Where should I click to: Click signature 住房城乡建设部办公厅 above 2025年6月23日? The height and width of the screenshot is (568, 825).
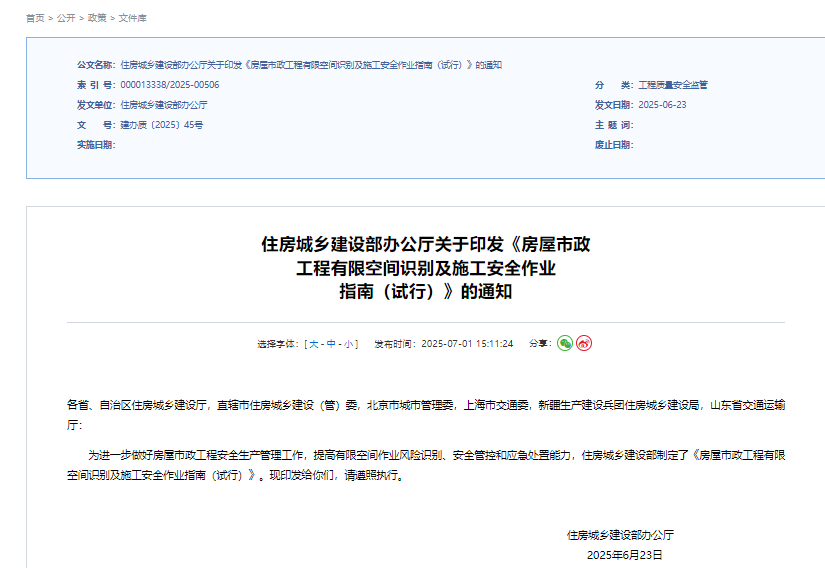(x=620, y=535)
